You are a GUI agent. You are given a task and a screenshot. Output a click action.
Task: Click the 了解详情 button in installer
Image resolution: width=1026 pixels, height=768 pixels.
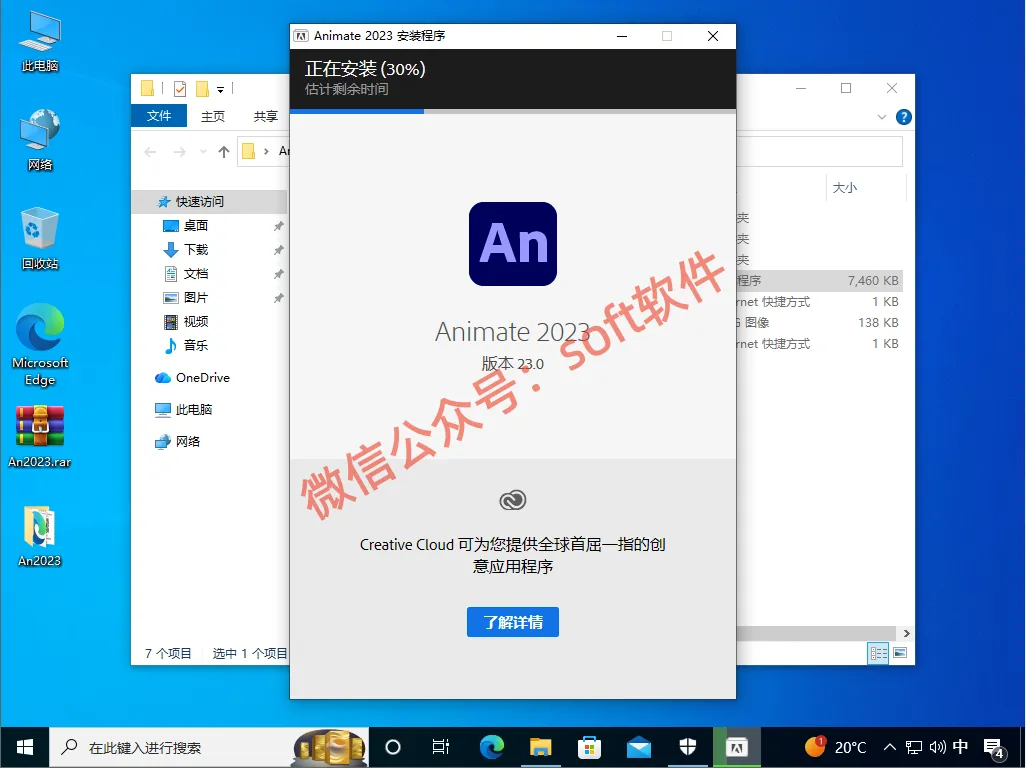pyautogui.click(x=512, y=621)
